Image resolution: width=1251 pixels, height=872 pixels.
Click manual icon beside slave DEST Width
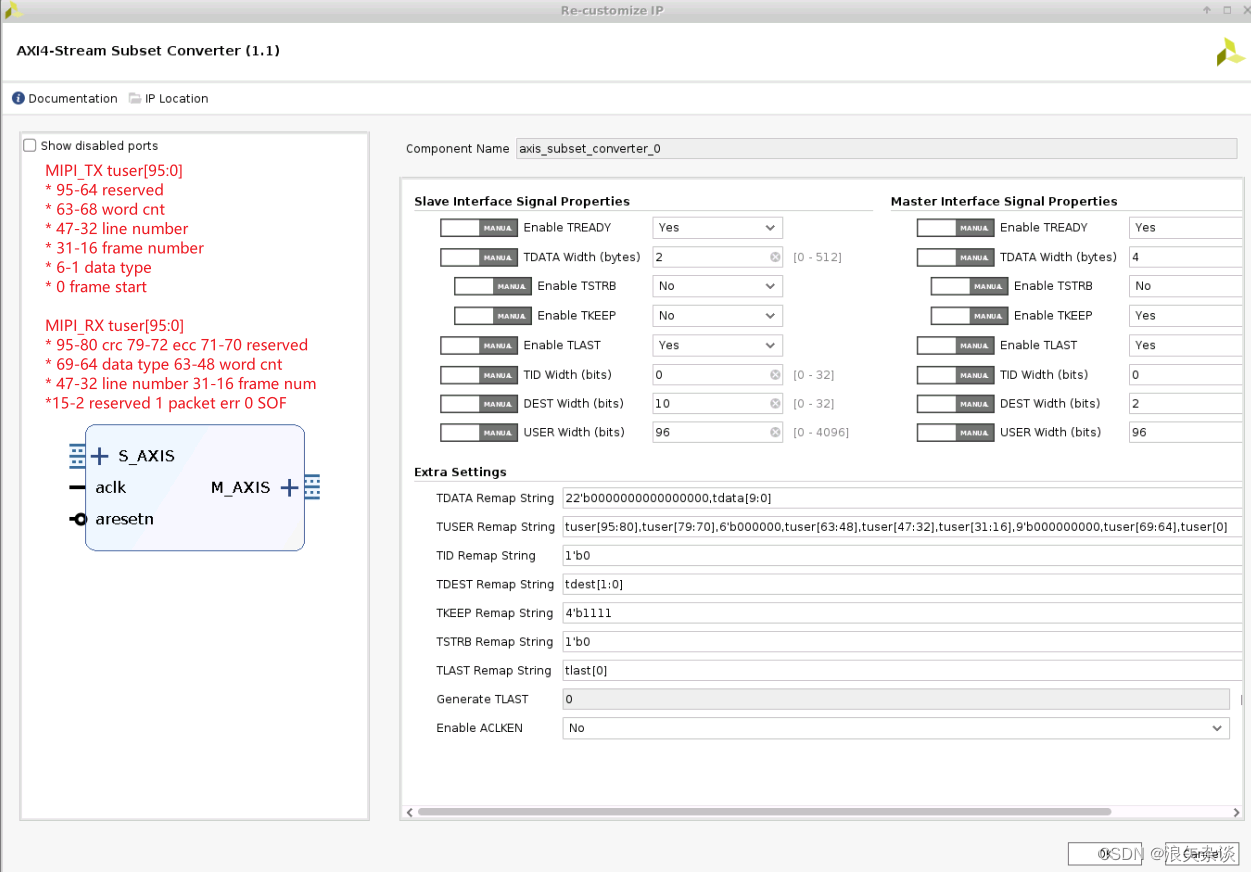point(478,403)
